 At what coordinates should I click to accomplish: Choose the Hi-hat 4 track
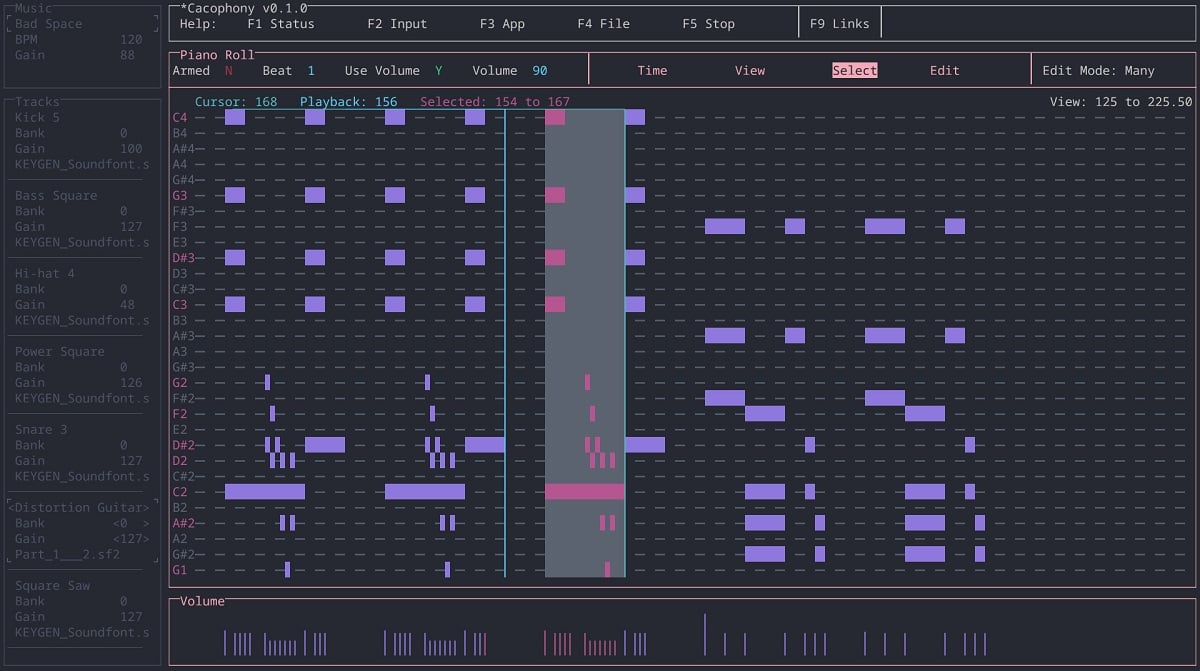click(x=45, y=274)
